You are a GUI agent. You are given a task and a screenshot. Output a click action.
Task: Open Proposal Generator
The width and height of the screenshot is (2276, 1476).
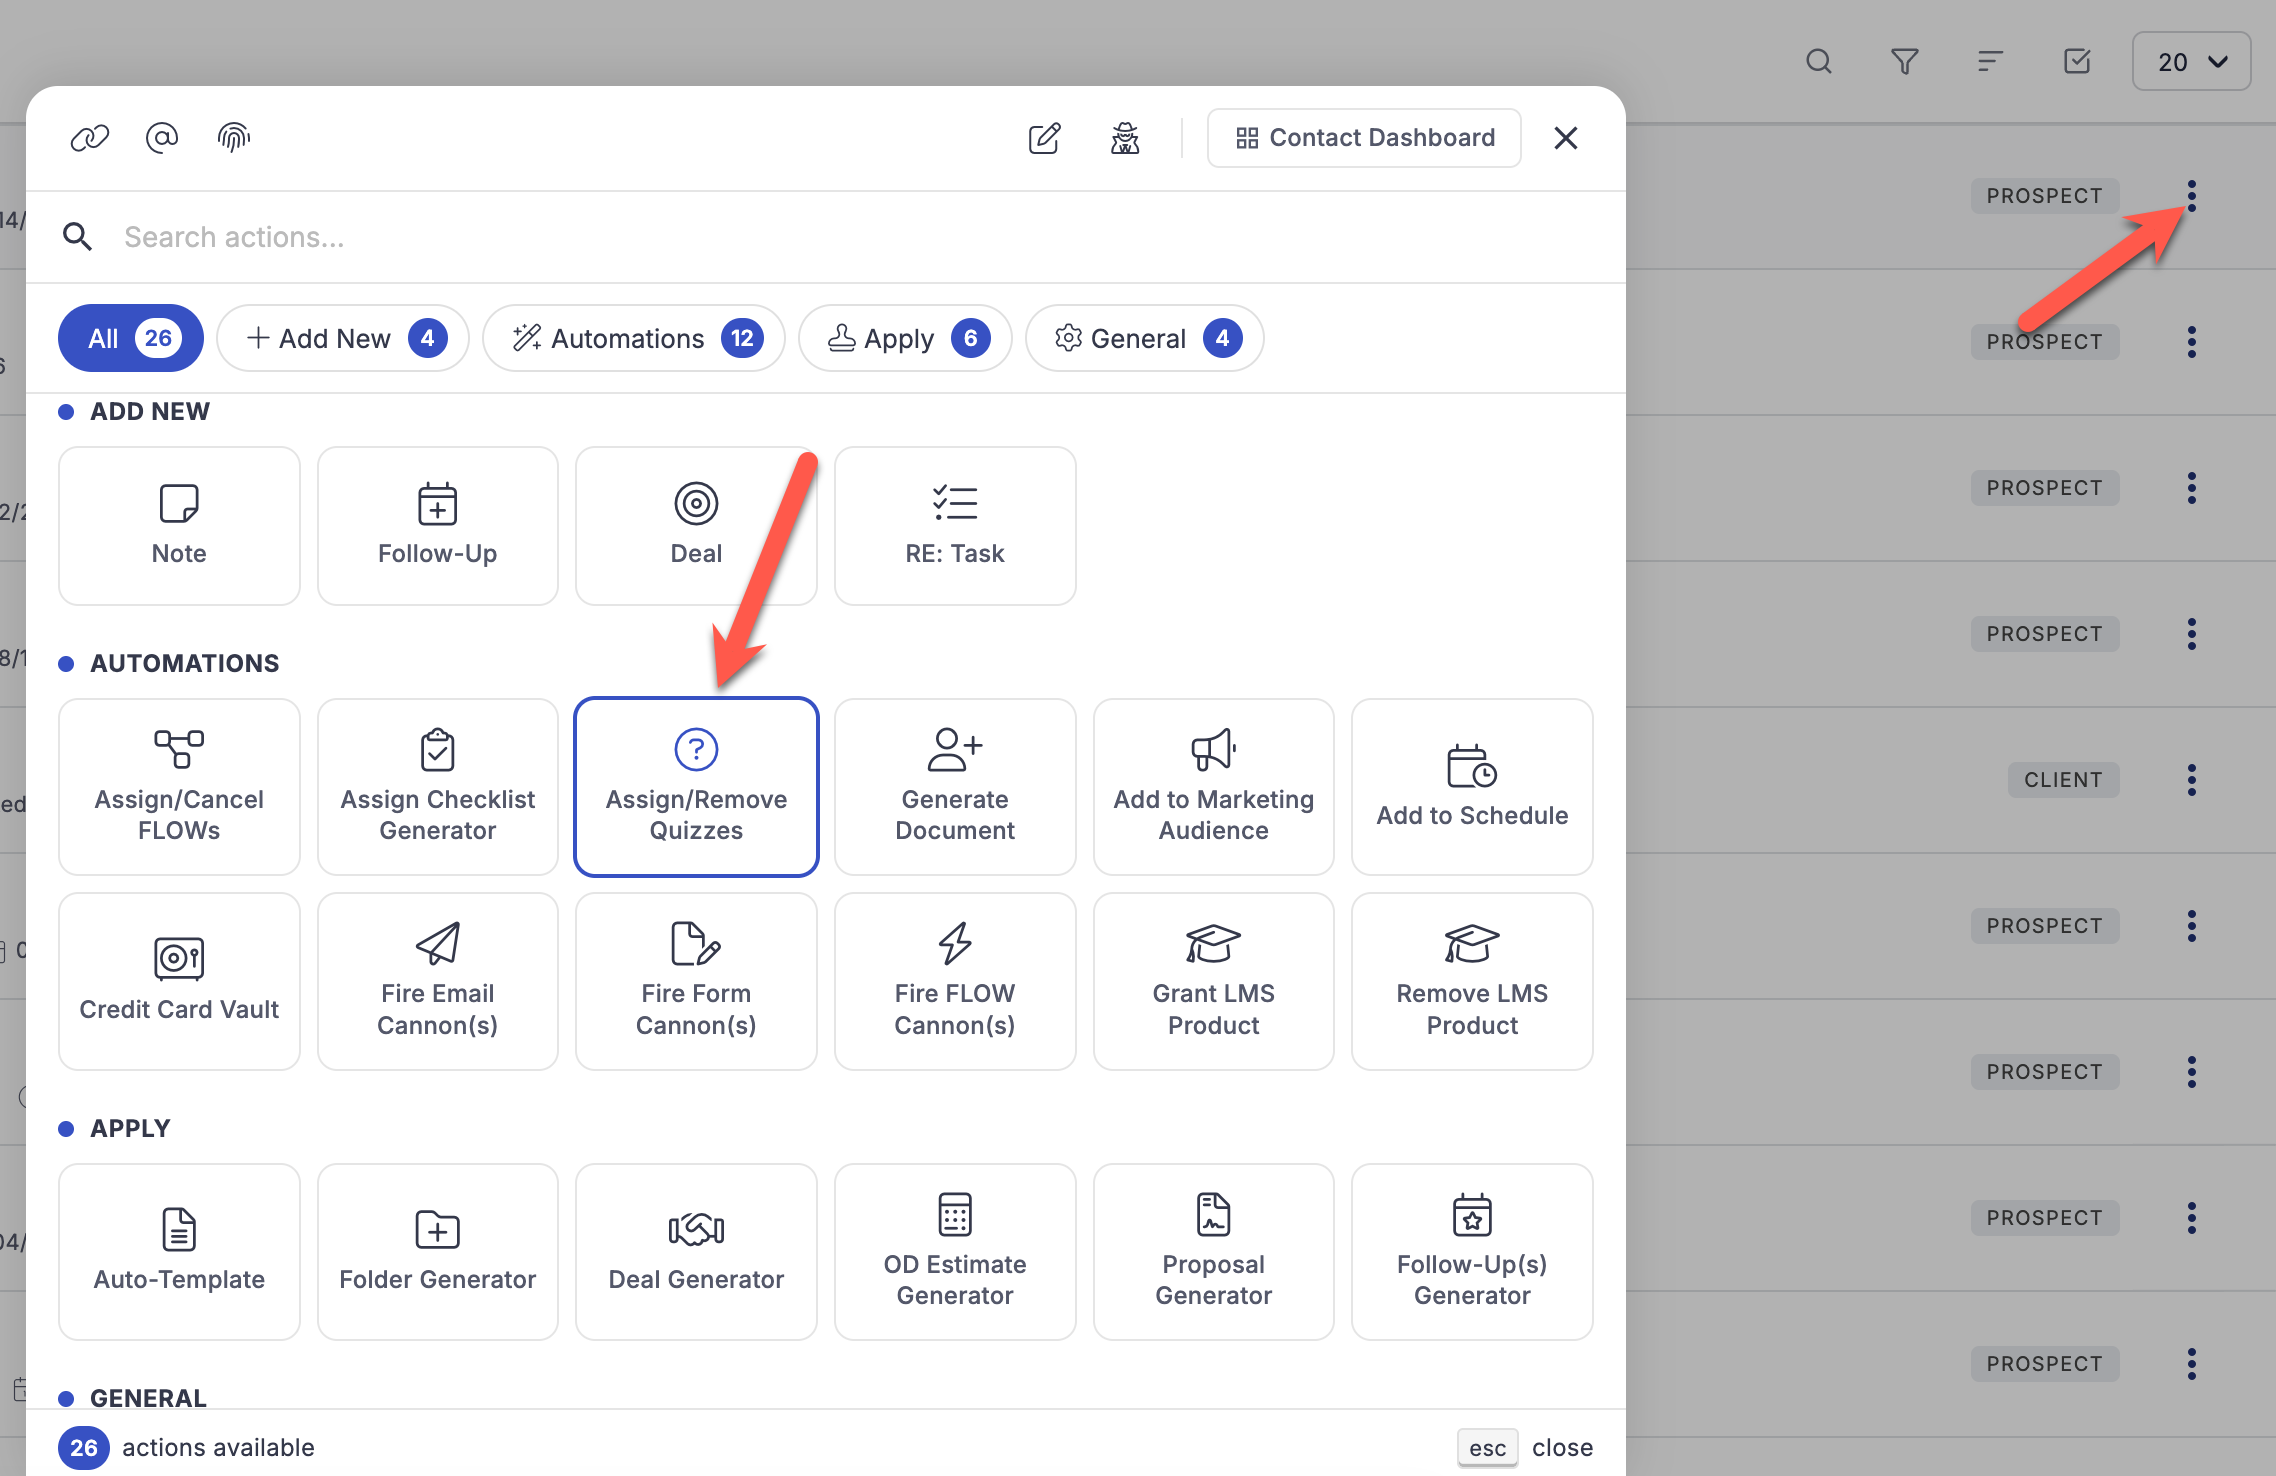1214,1252
